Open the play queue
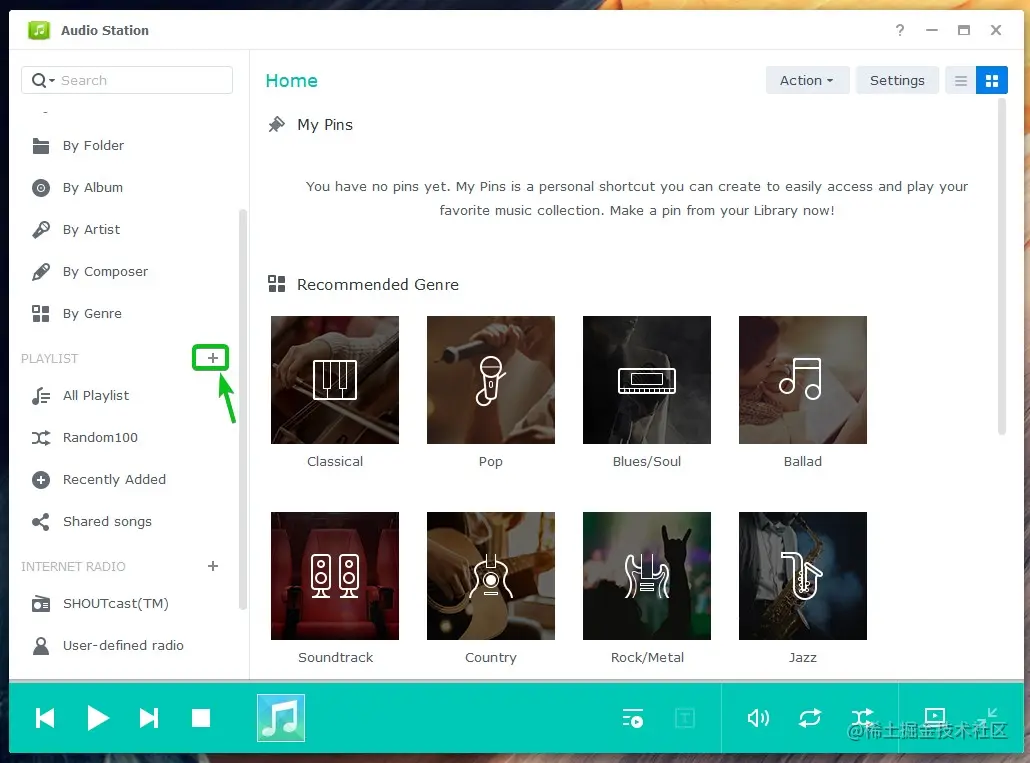The height and width of the screenshot is (763, 1030). pos(633,718)
